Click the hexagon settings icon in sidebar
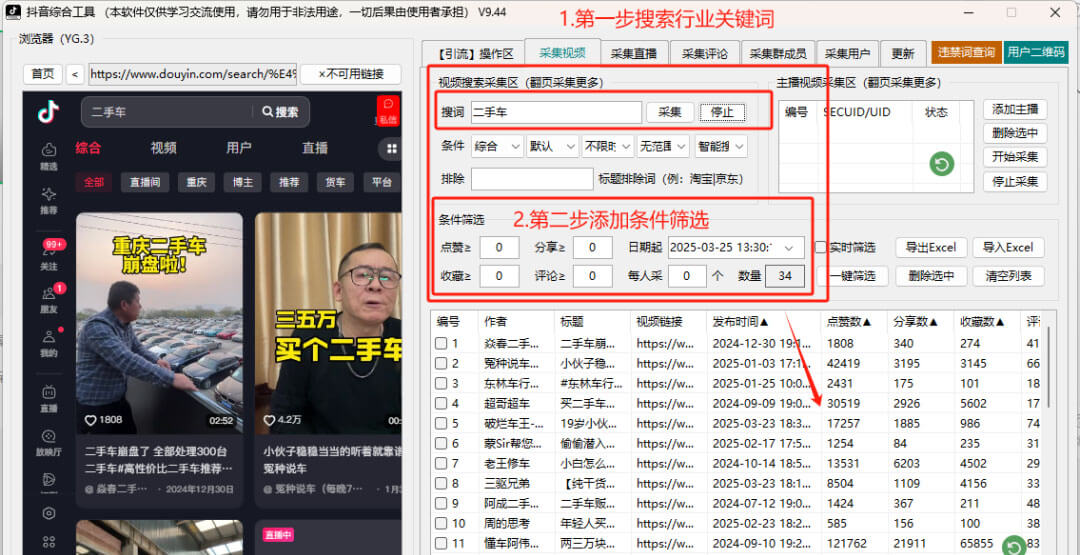This screenshot has height=555, width=1080. (49, 513)
